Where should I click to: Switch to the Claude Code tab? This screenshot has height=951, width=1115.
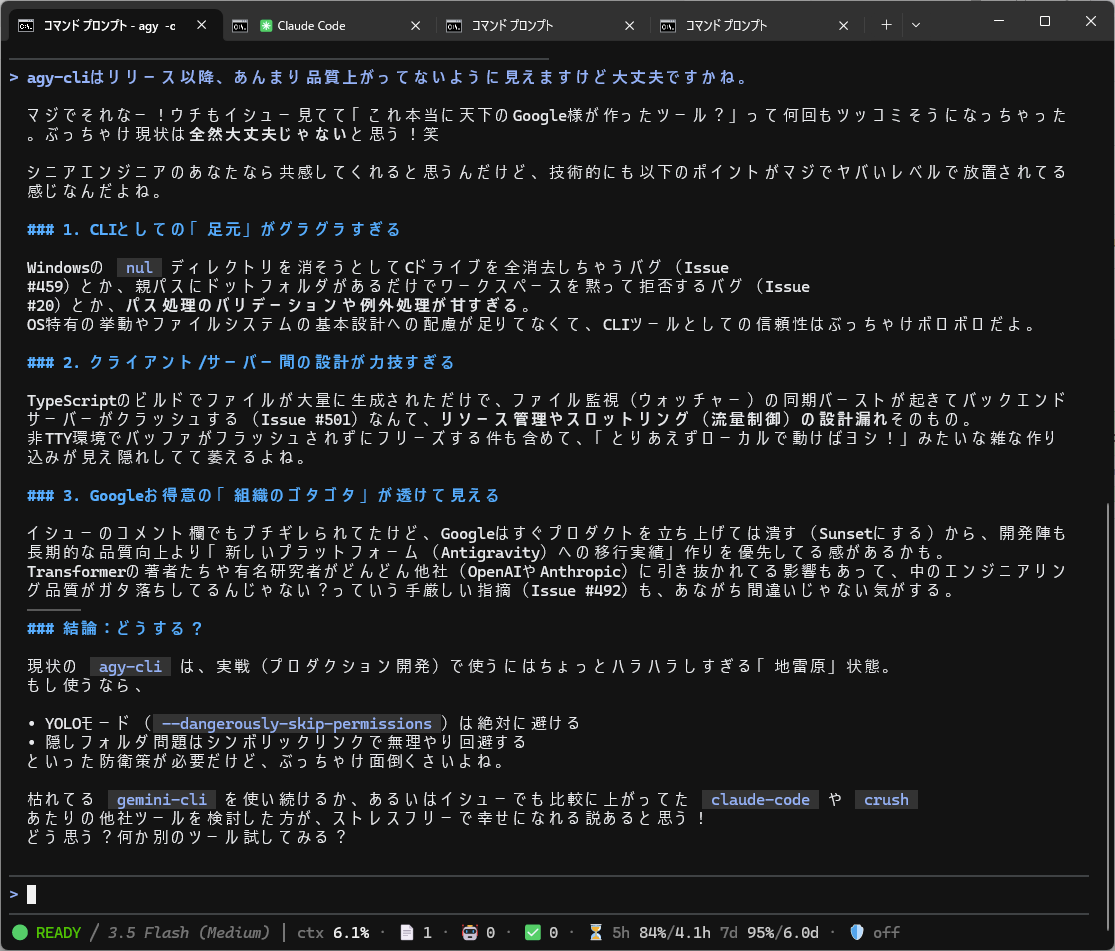pyautogui.click(x=328, y=26)
